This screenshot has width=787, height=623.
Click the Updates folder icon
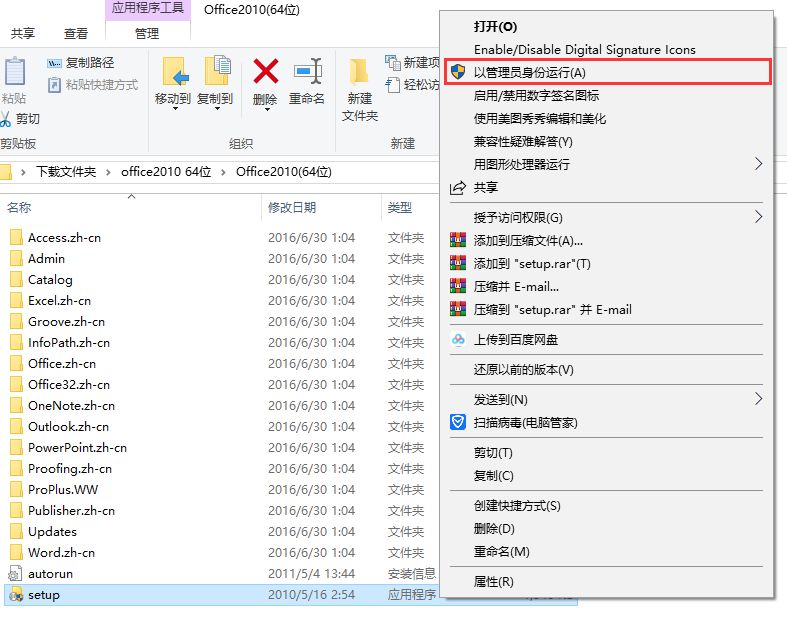point(16,531)
